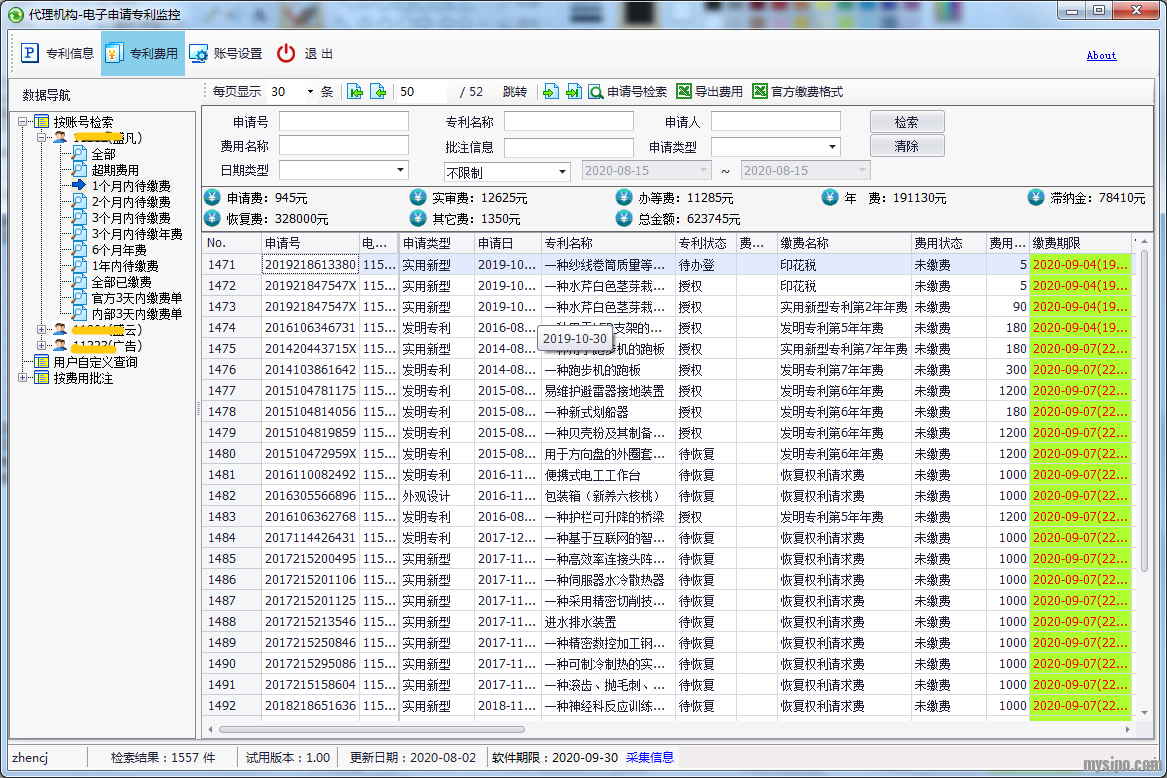Expand the 按费用批注 tree node
Viewport: 1167px width, 778px height.
coord(24,378)
